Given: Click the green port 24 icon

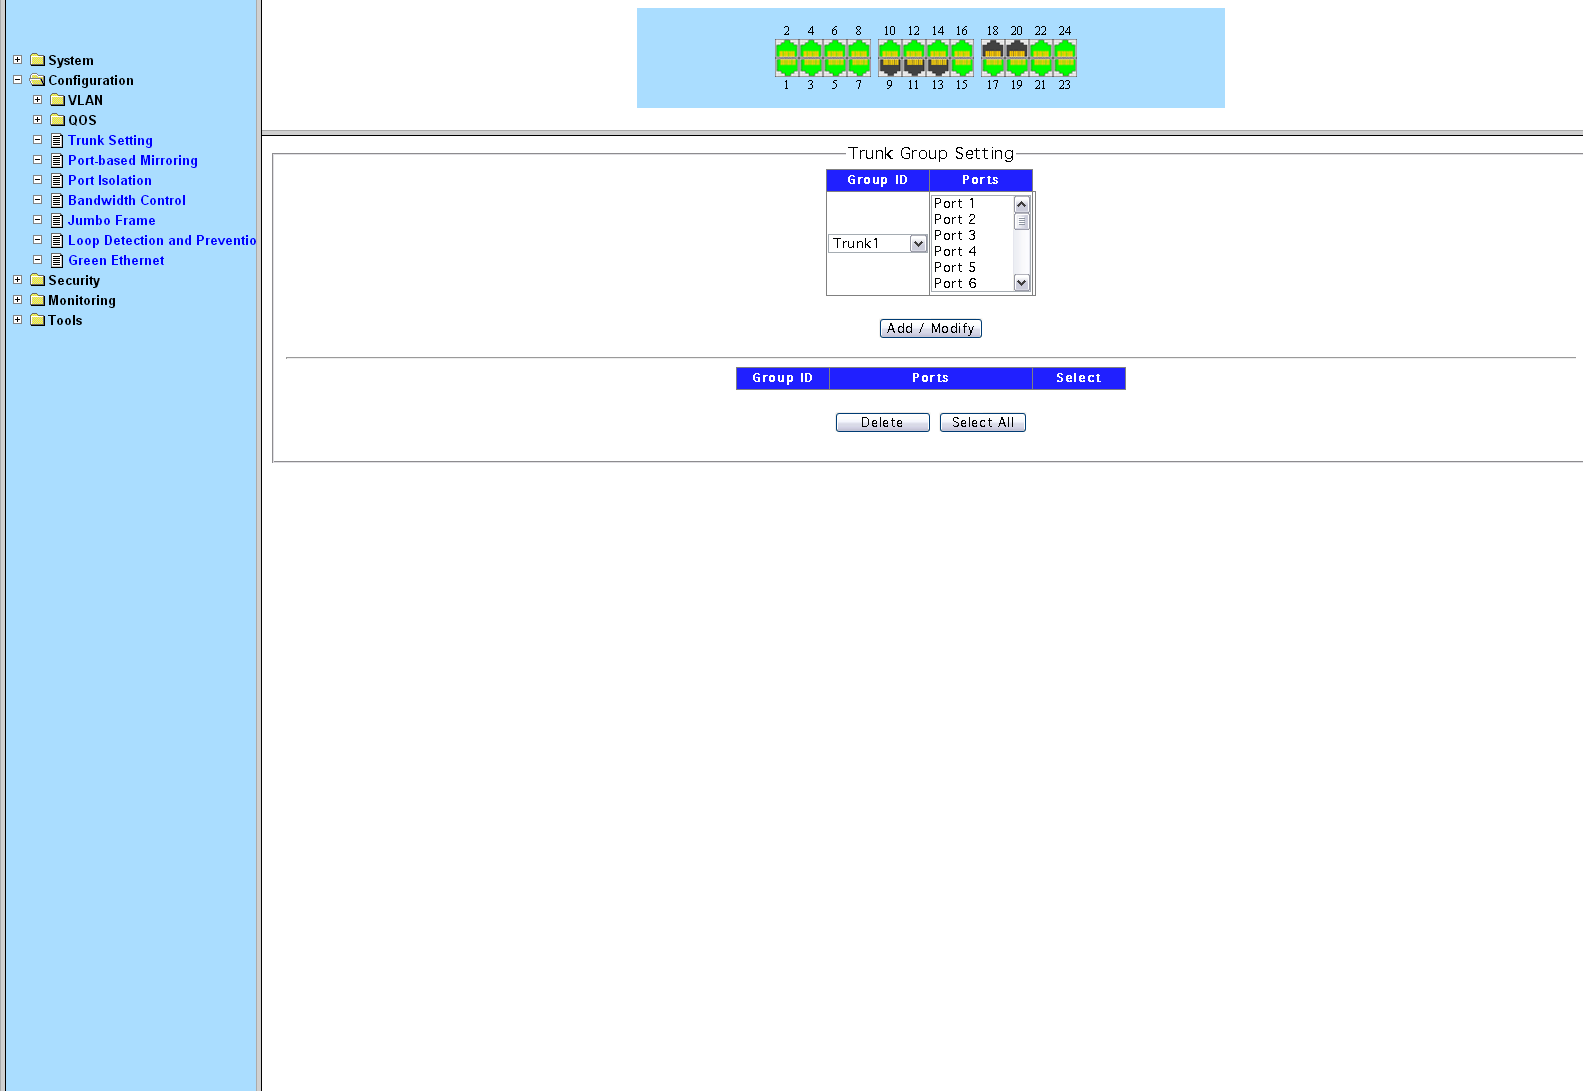Looking at the screenshot, I should click(x=1065, y=50).
